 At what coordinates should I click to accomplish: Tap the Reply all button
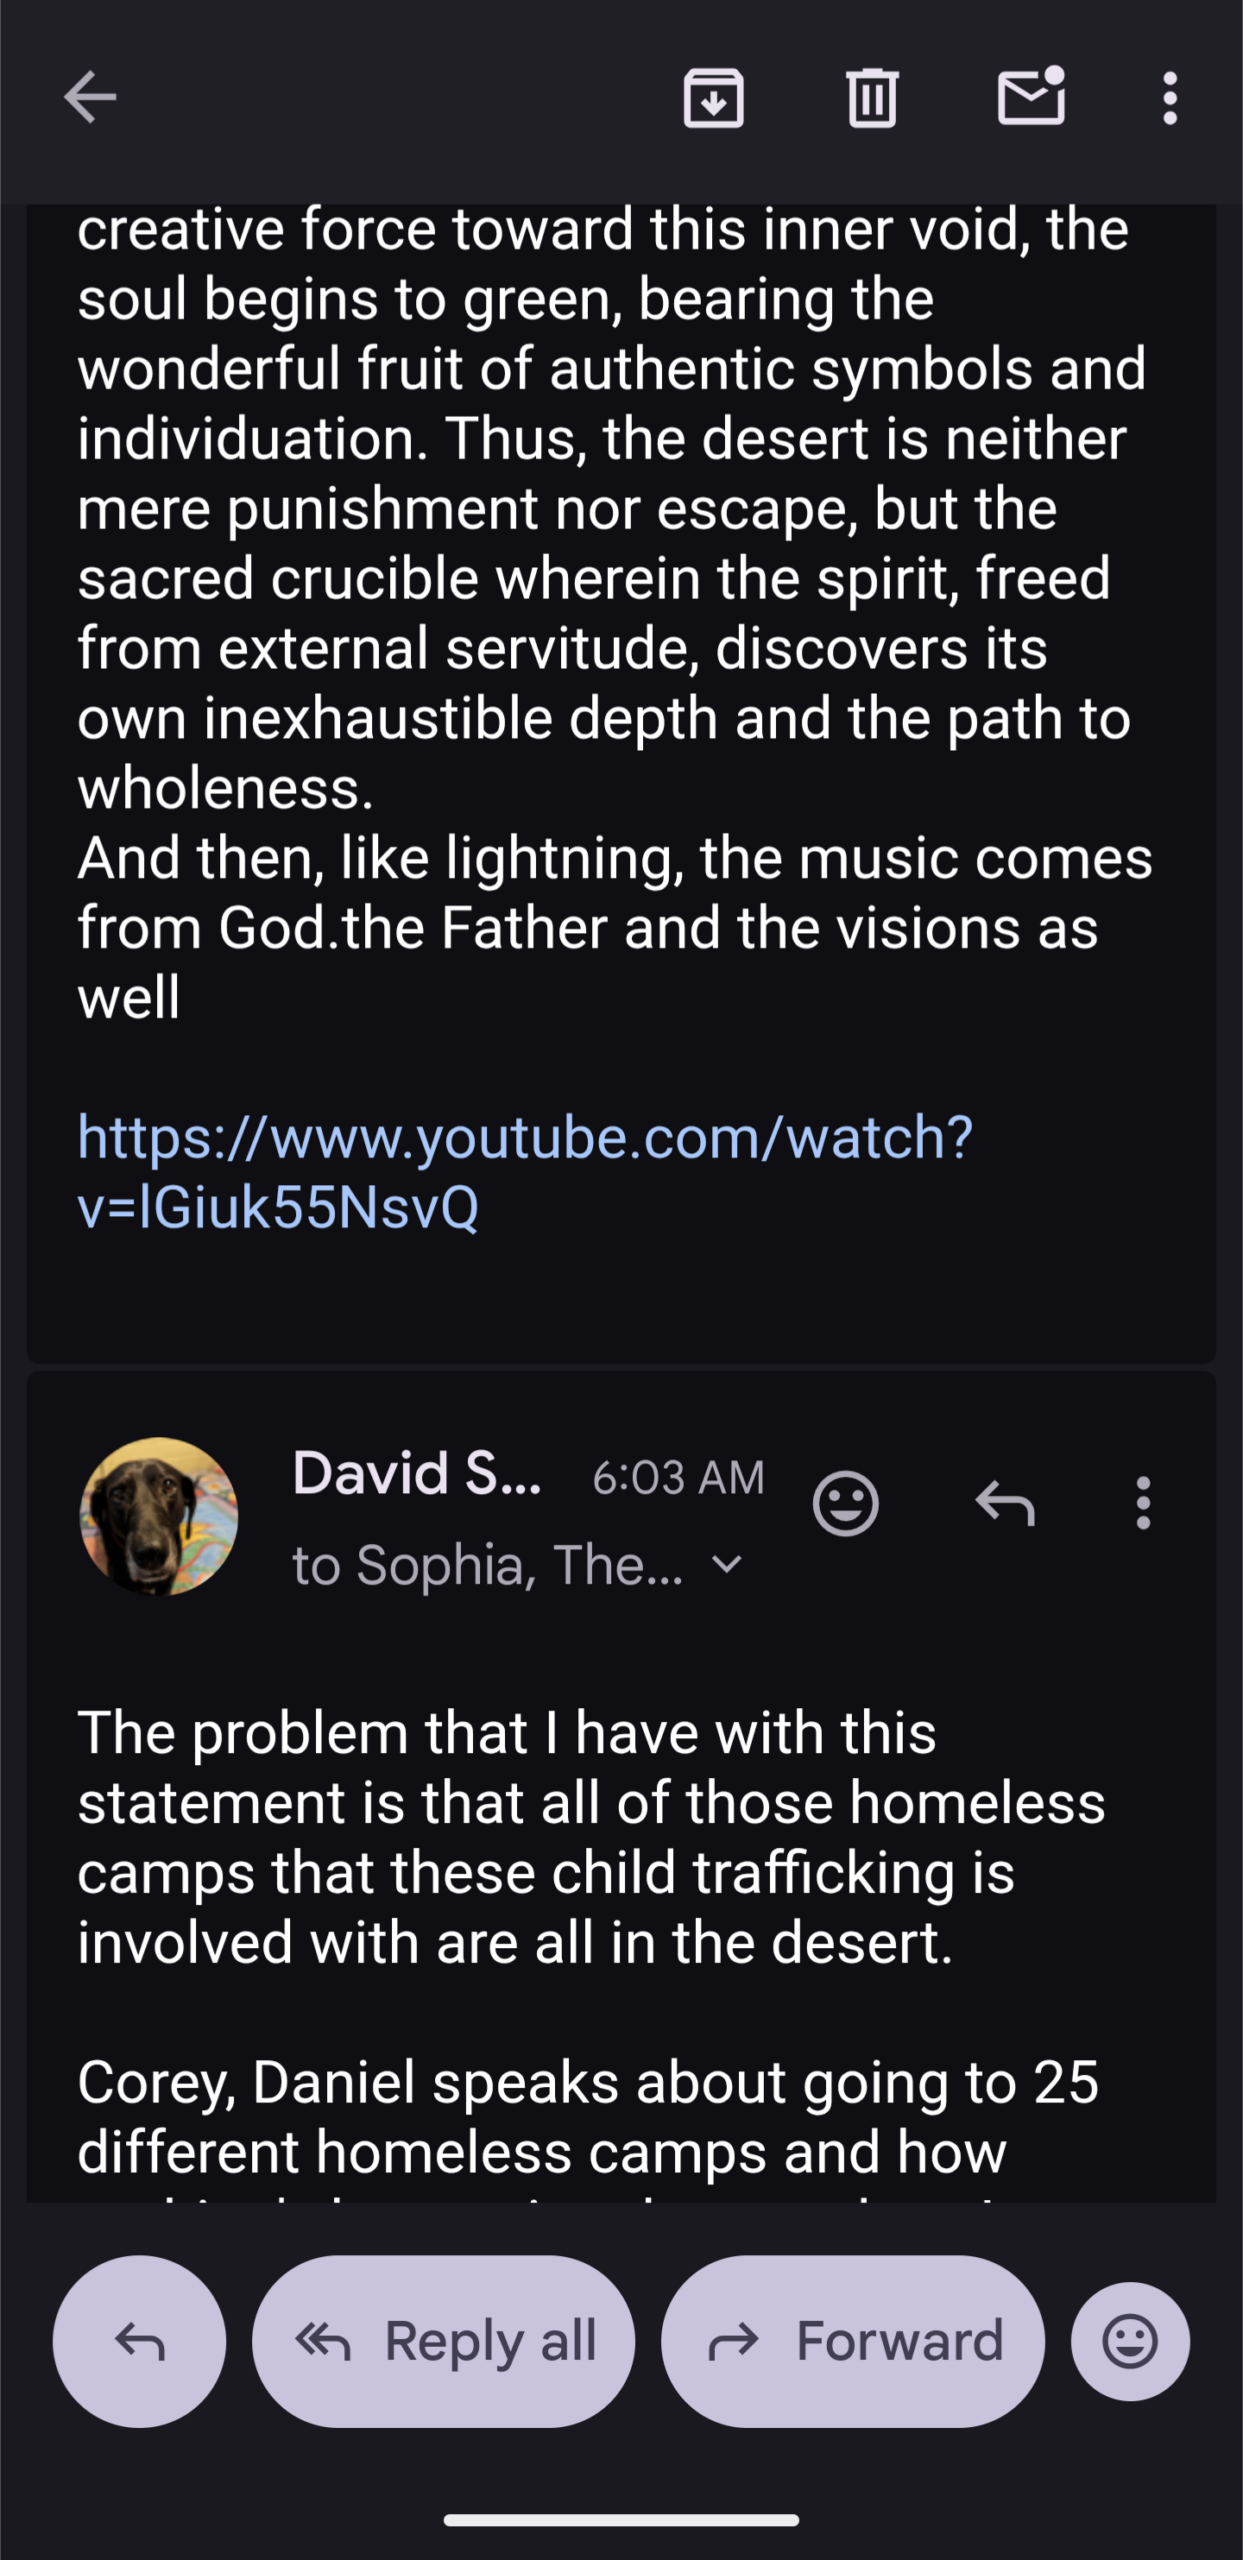point(443,2341)
